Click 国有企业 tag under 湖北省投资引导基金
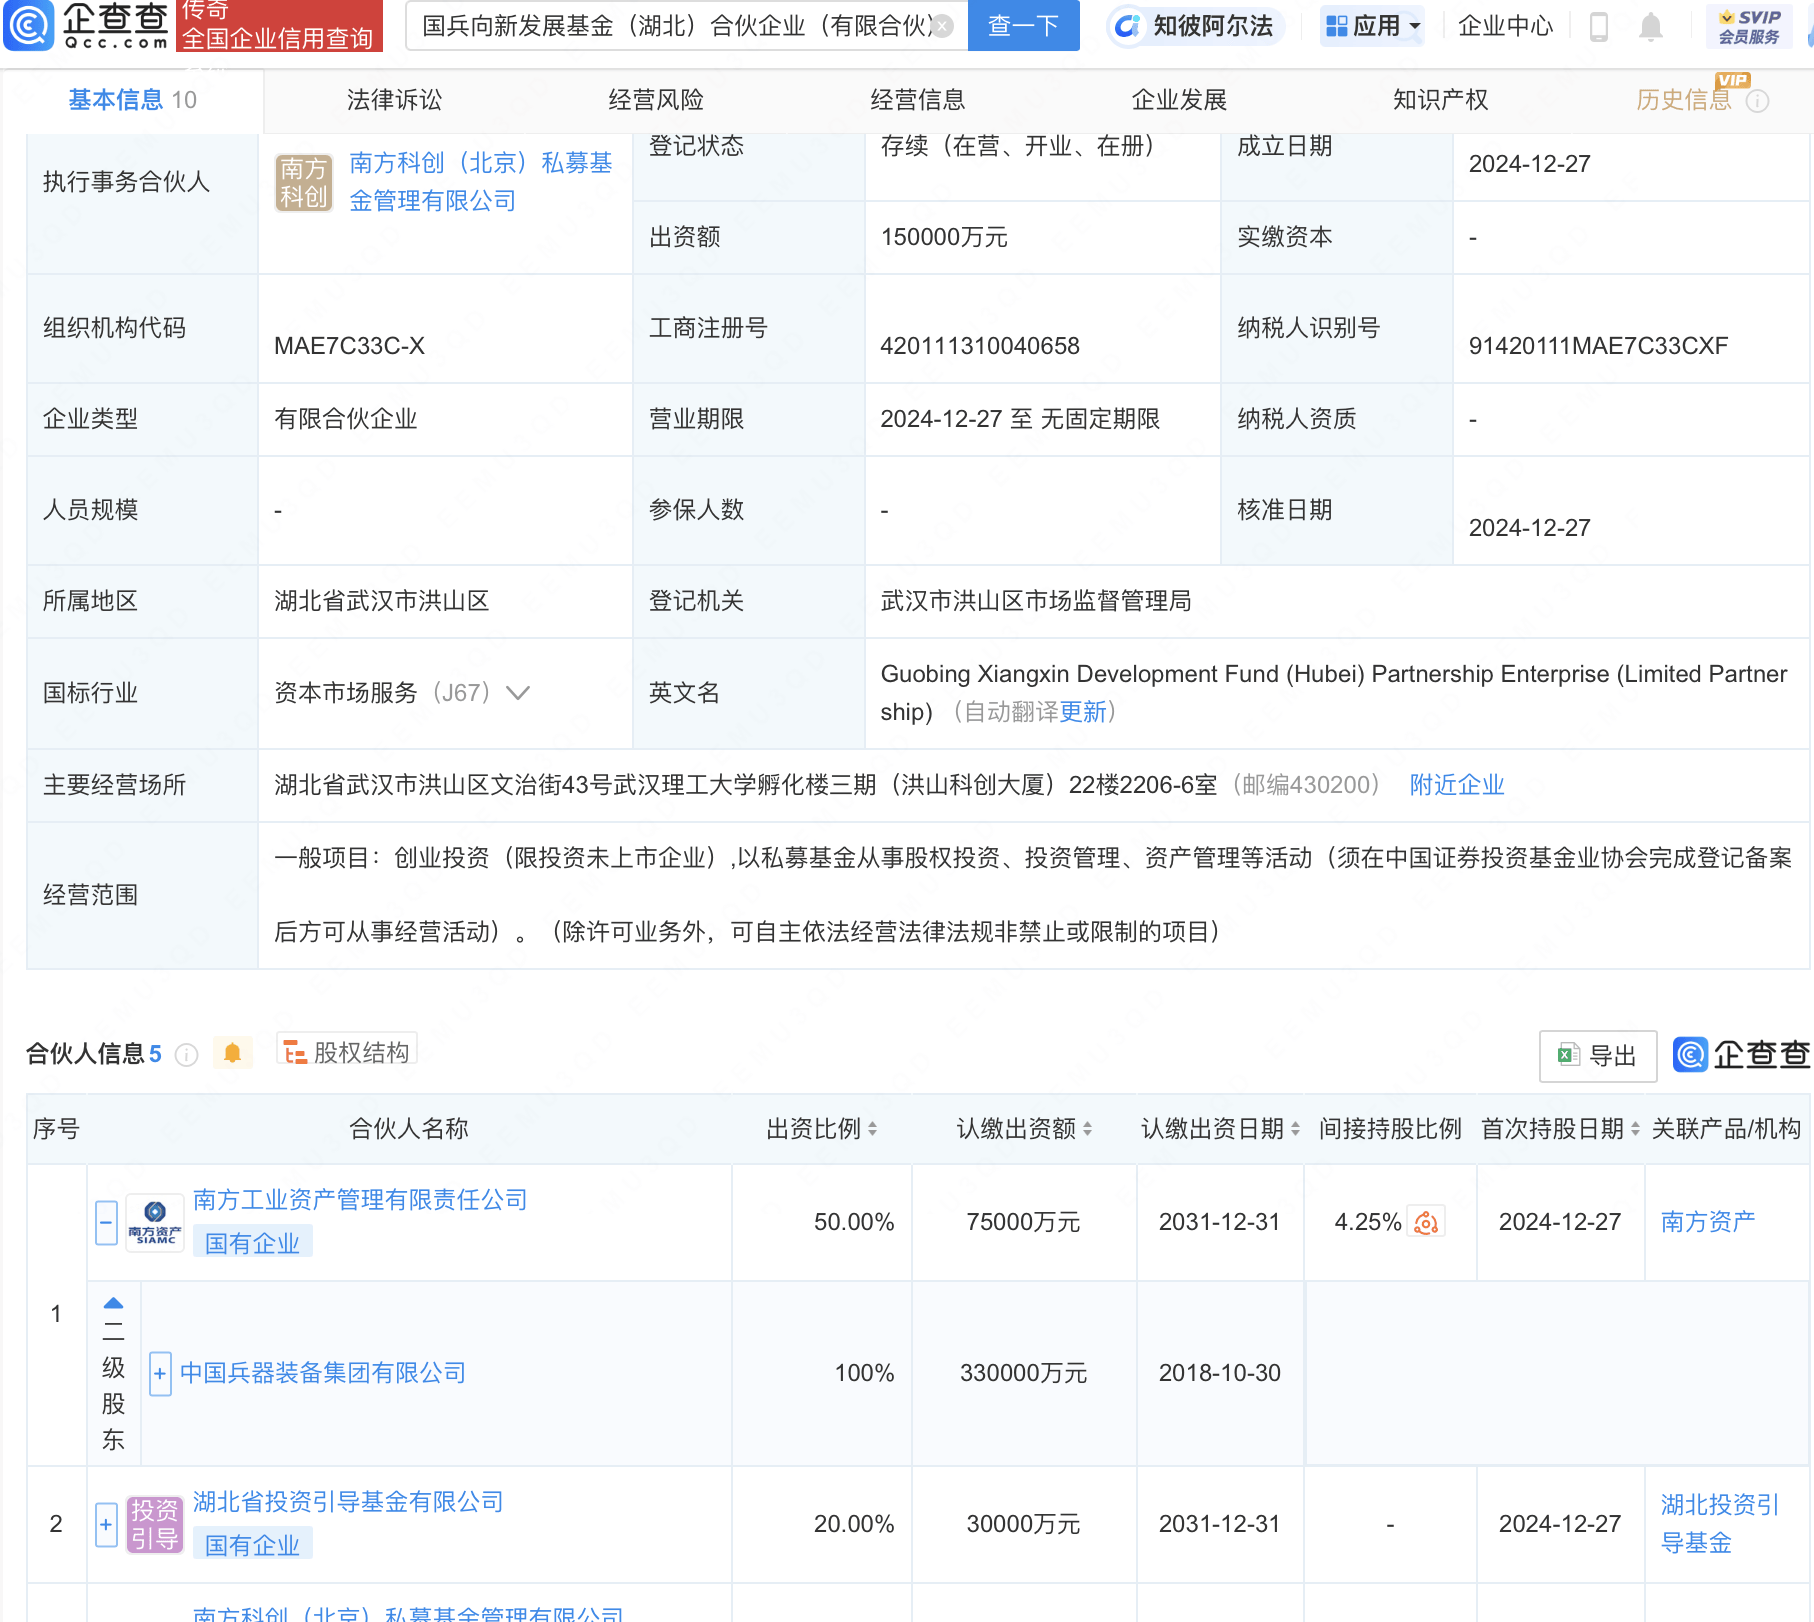The image size is (1814, 1622). click(252, 1545)
